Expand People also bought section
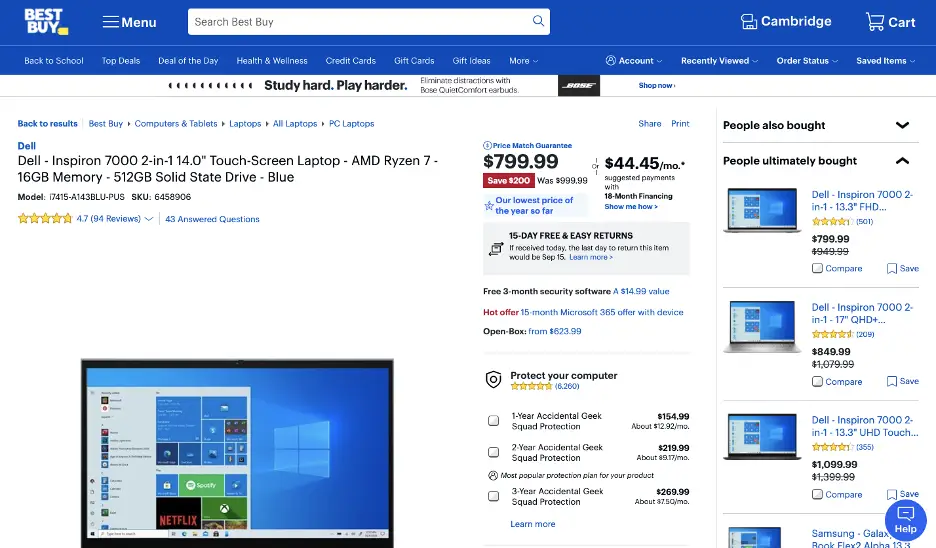Viewport: 936px width, 548px height. [x=902, y=125]
